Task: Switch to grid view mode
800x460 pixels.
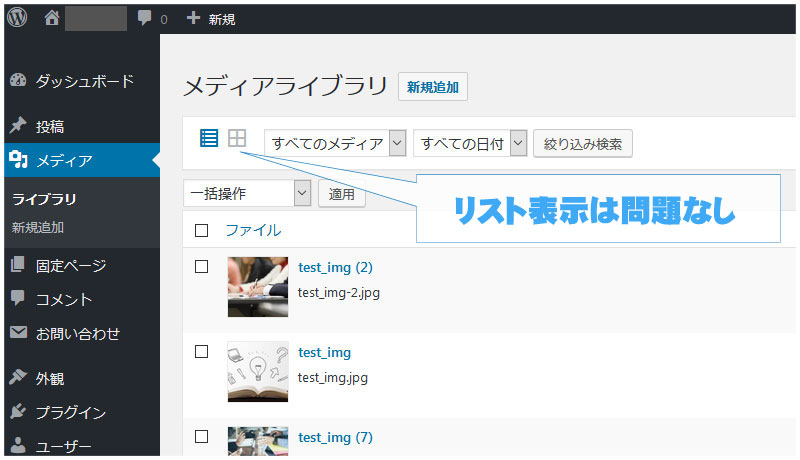Action: click(237, 138)
